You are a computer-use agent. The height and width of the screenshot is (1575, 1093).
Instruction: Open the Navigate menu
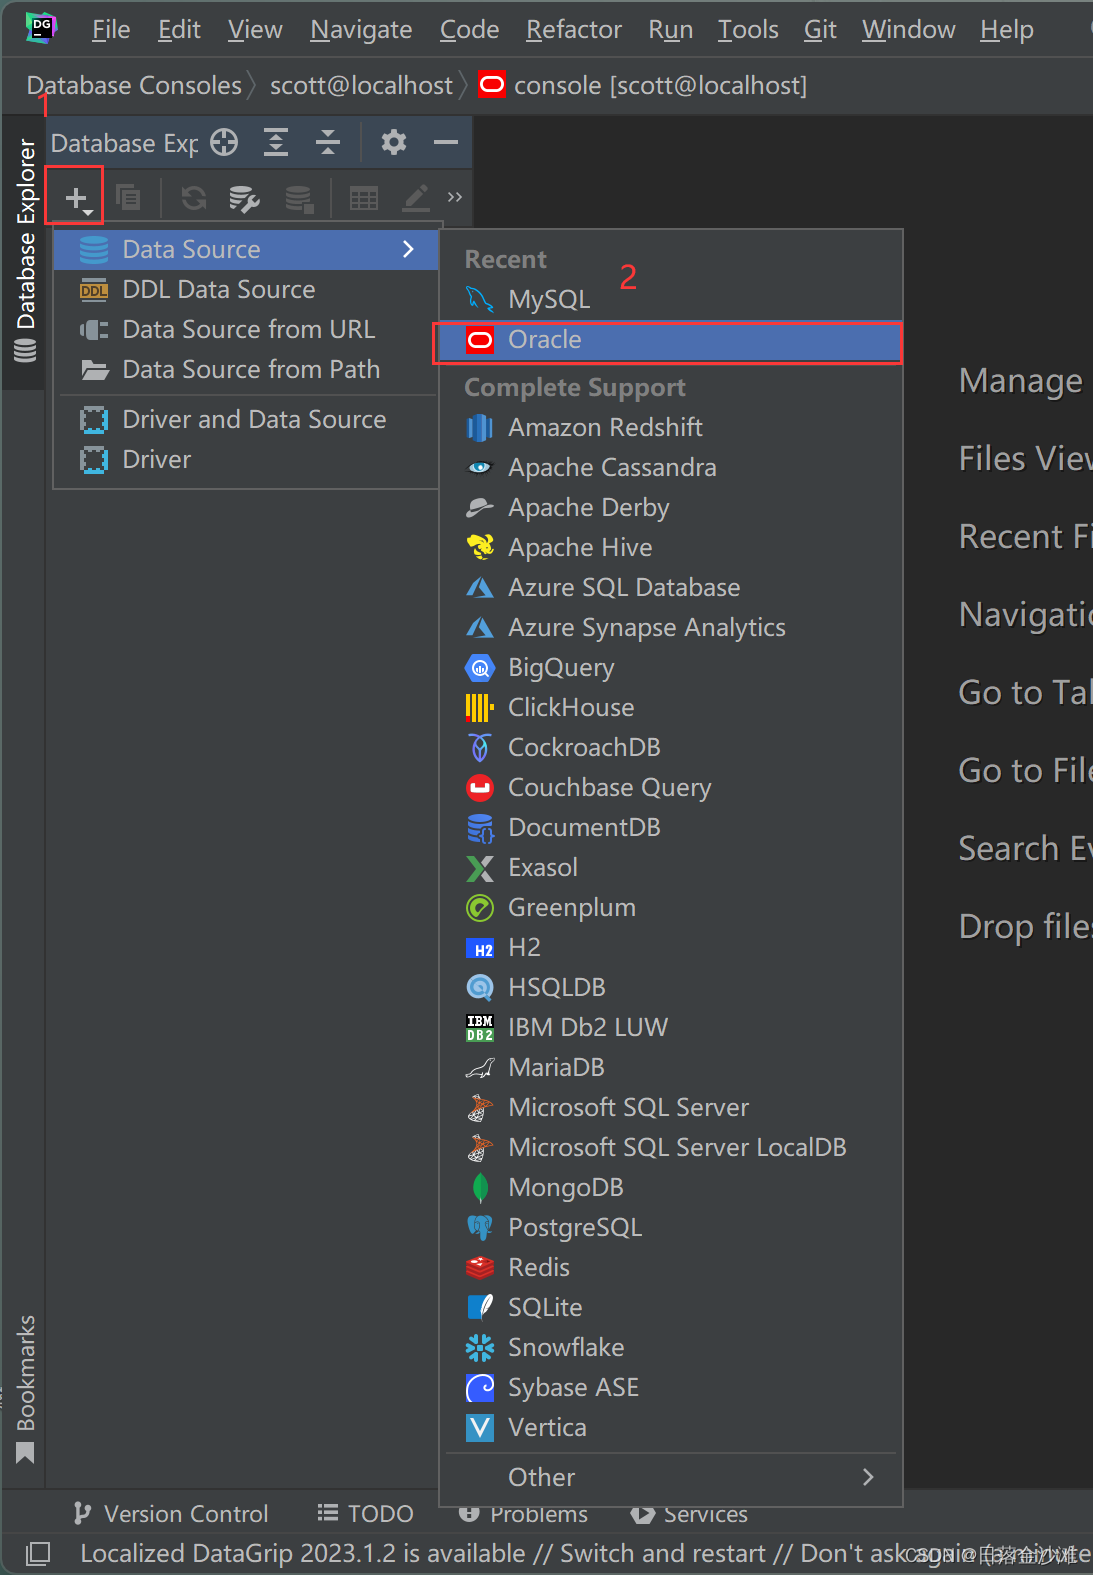(x=361, y=30)
